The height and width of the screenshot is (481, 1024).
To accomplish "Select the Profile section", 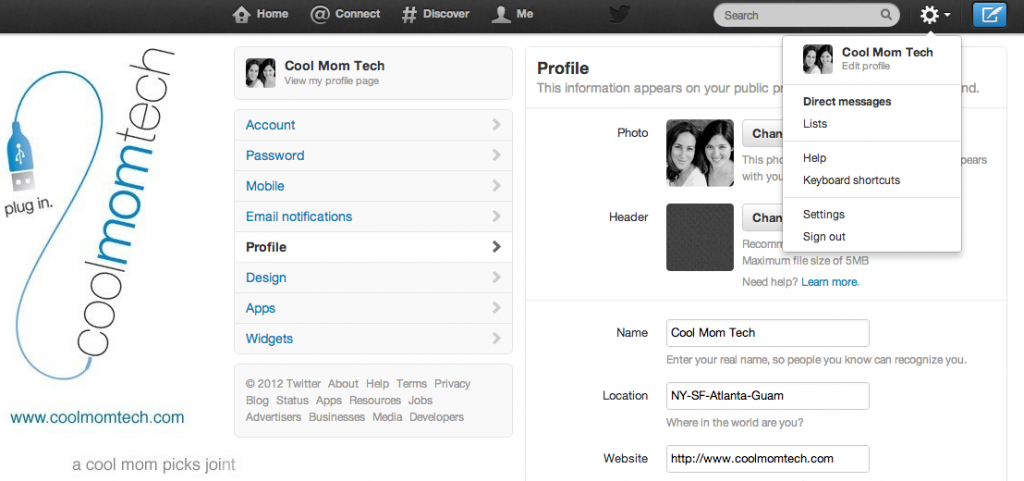I will [373, 247].
